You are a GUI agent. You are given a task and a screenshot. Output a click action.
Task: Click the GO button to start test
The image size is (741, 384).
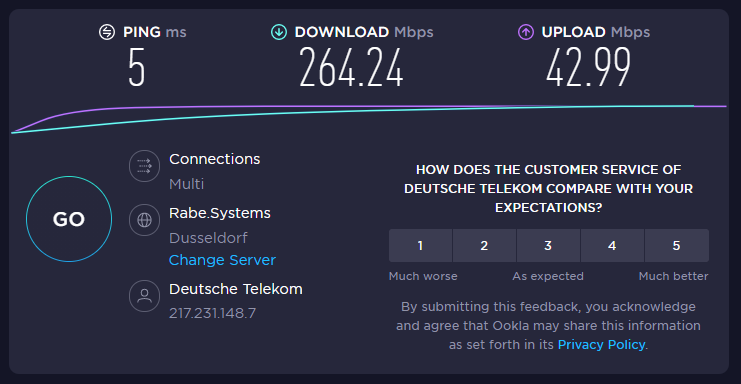tap(69, 219)
